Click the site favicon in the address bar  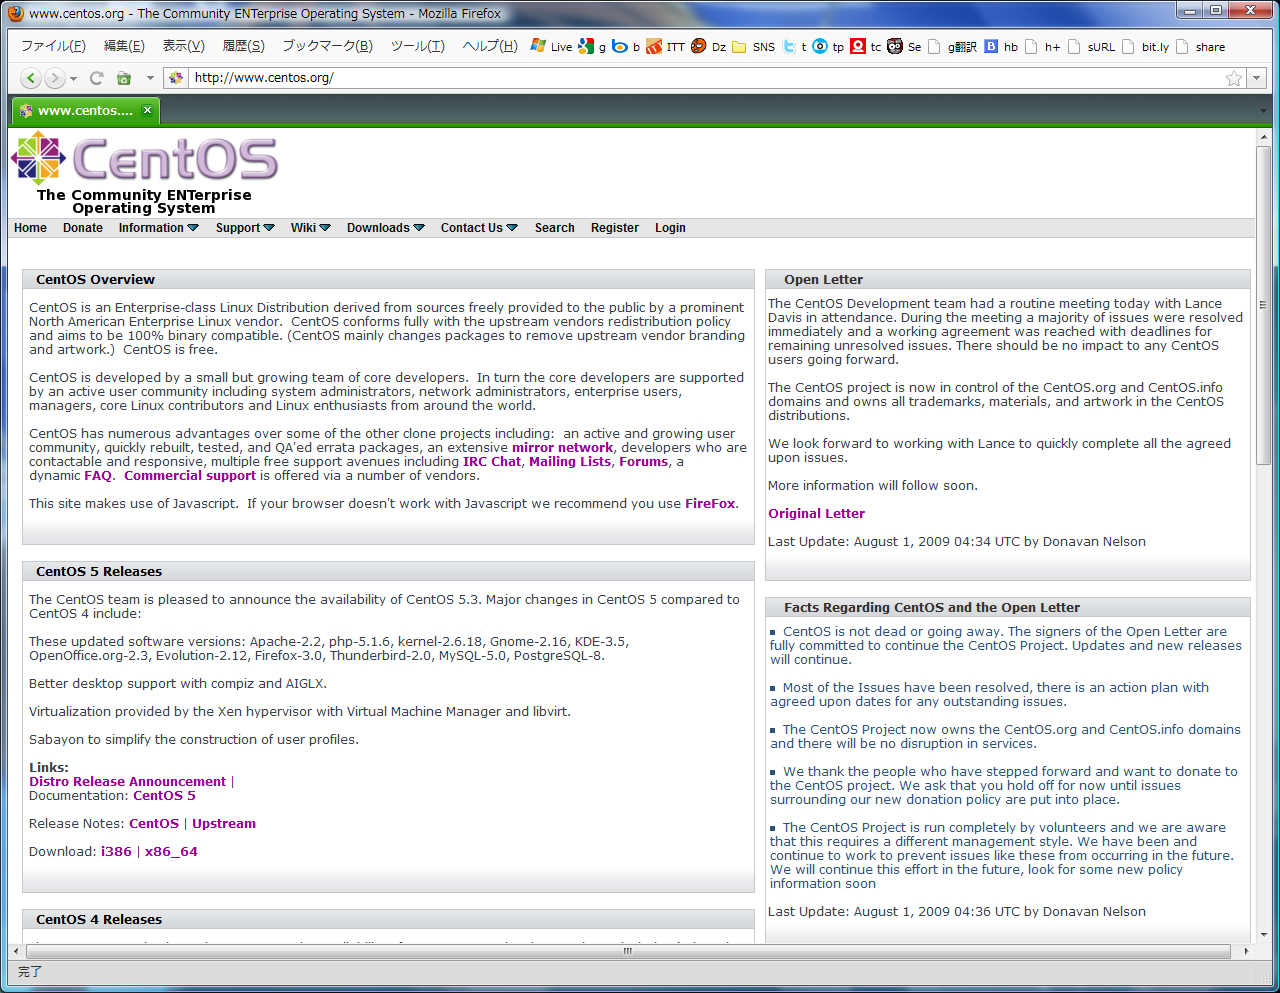(x=176, y=78)
